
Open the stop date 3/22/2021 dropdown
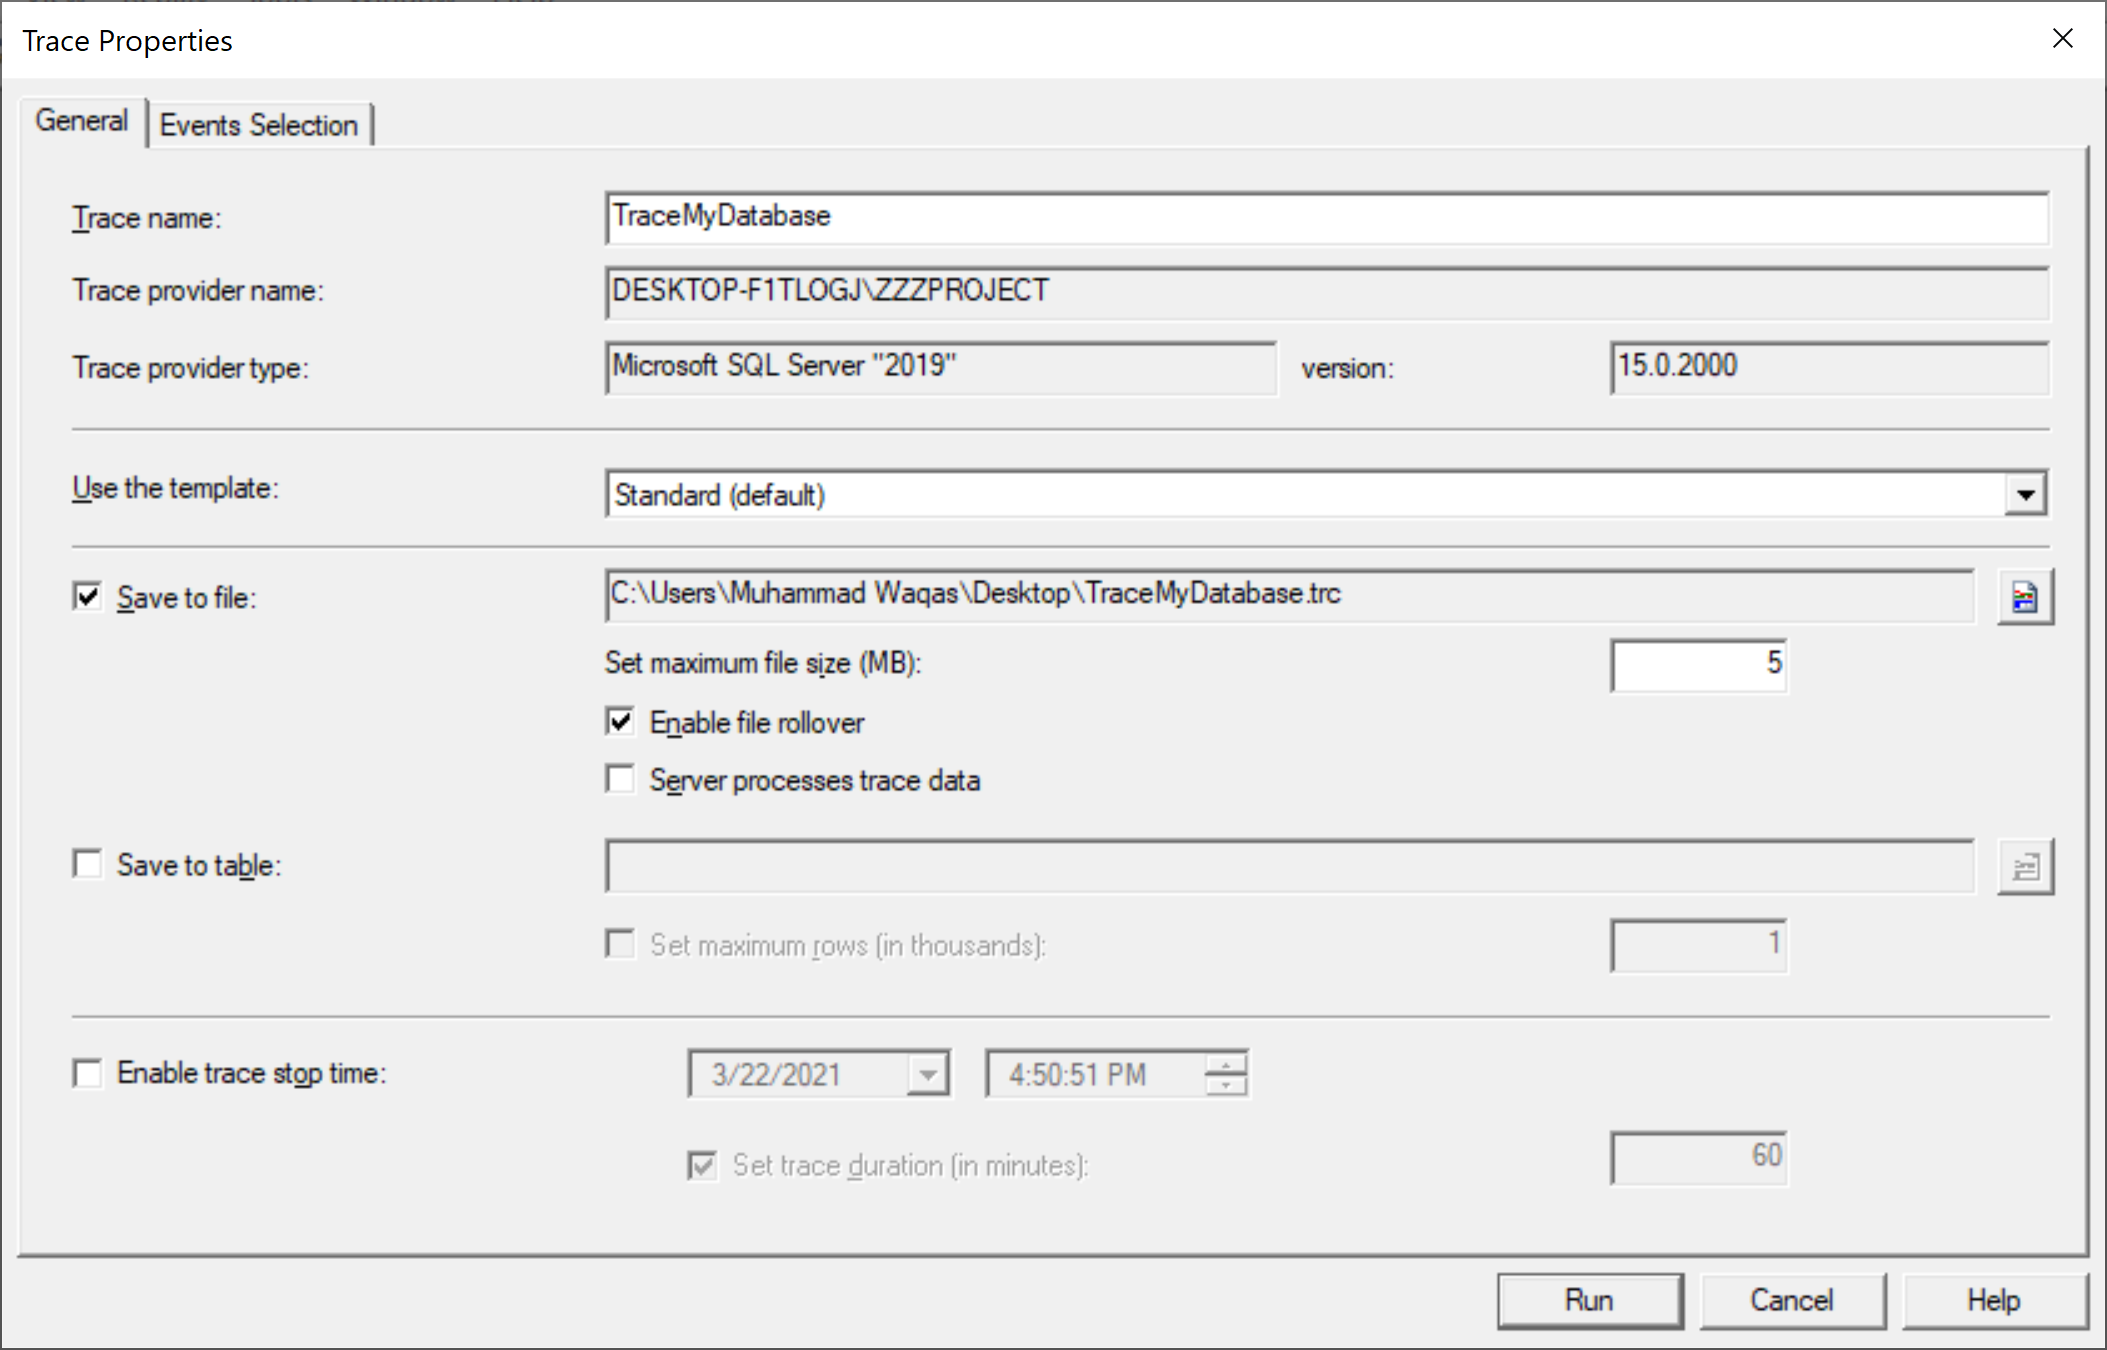[x=928, y=1075]
